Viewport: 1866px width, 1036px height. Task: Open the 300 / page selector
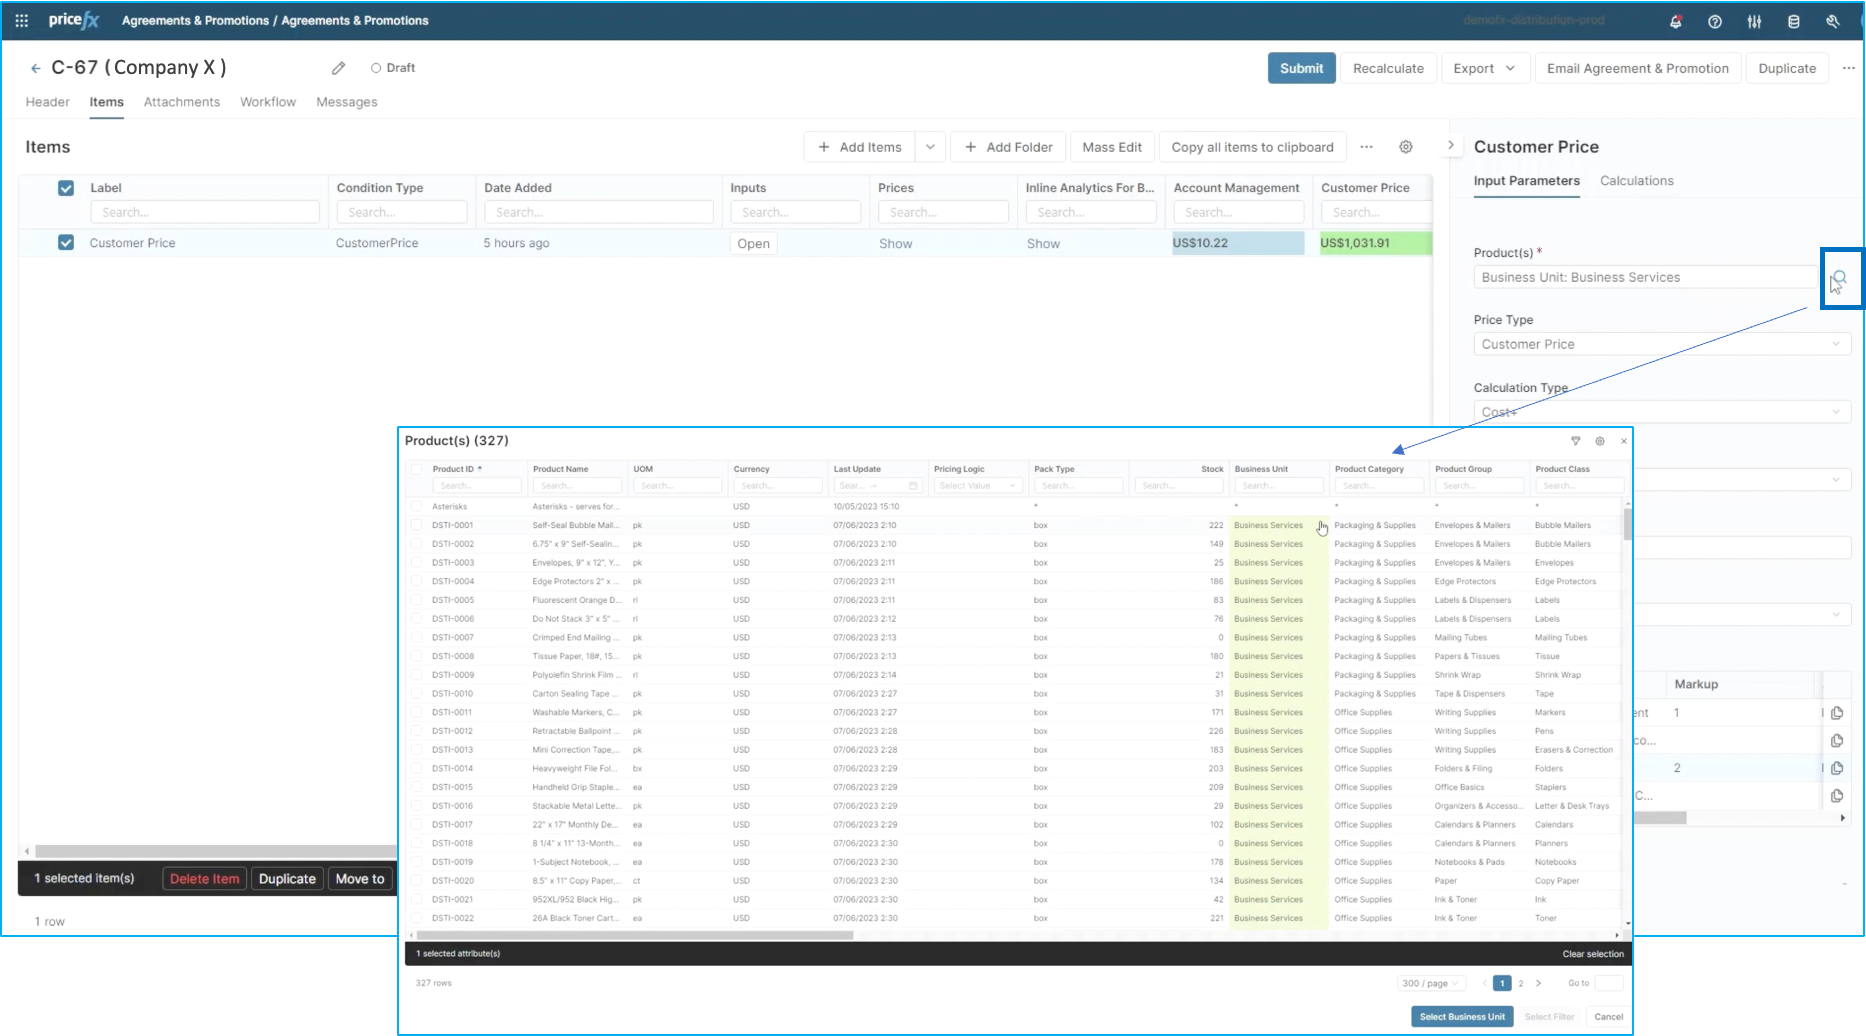pyautogui.click(x=1432, y=983)
